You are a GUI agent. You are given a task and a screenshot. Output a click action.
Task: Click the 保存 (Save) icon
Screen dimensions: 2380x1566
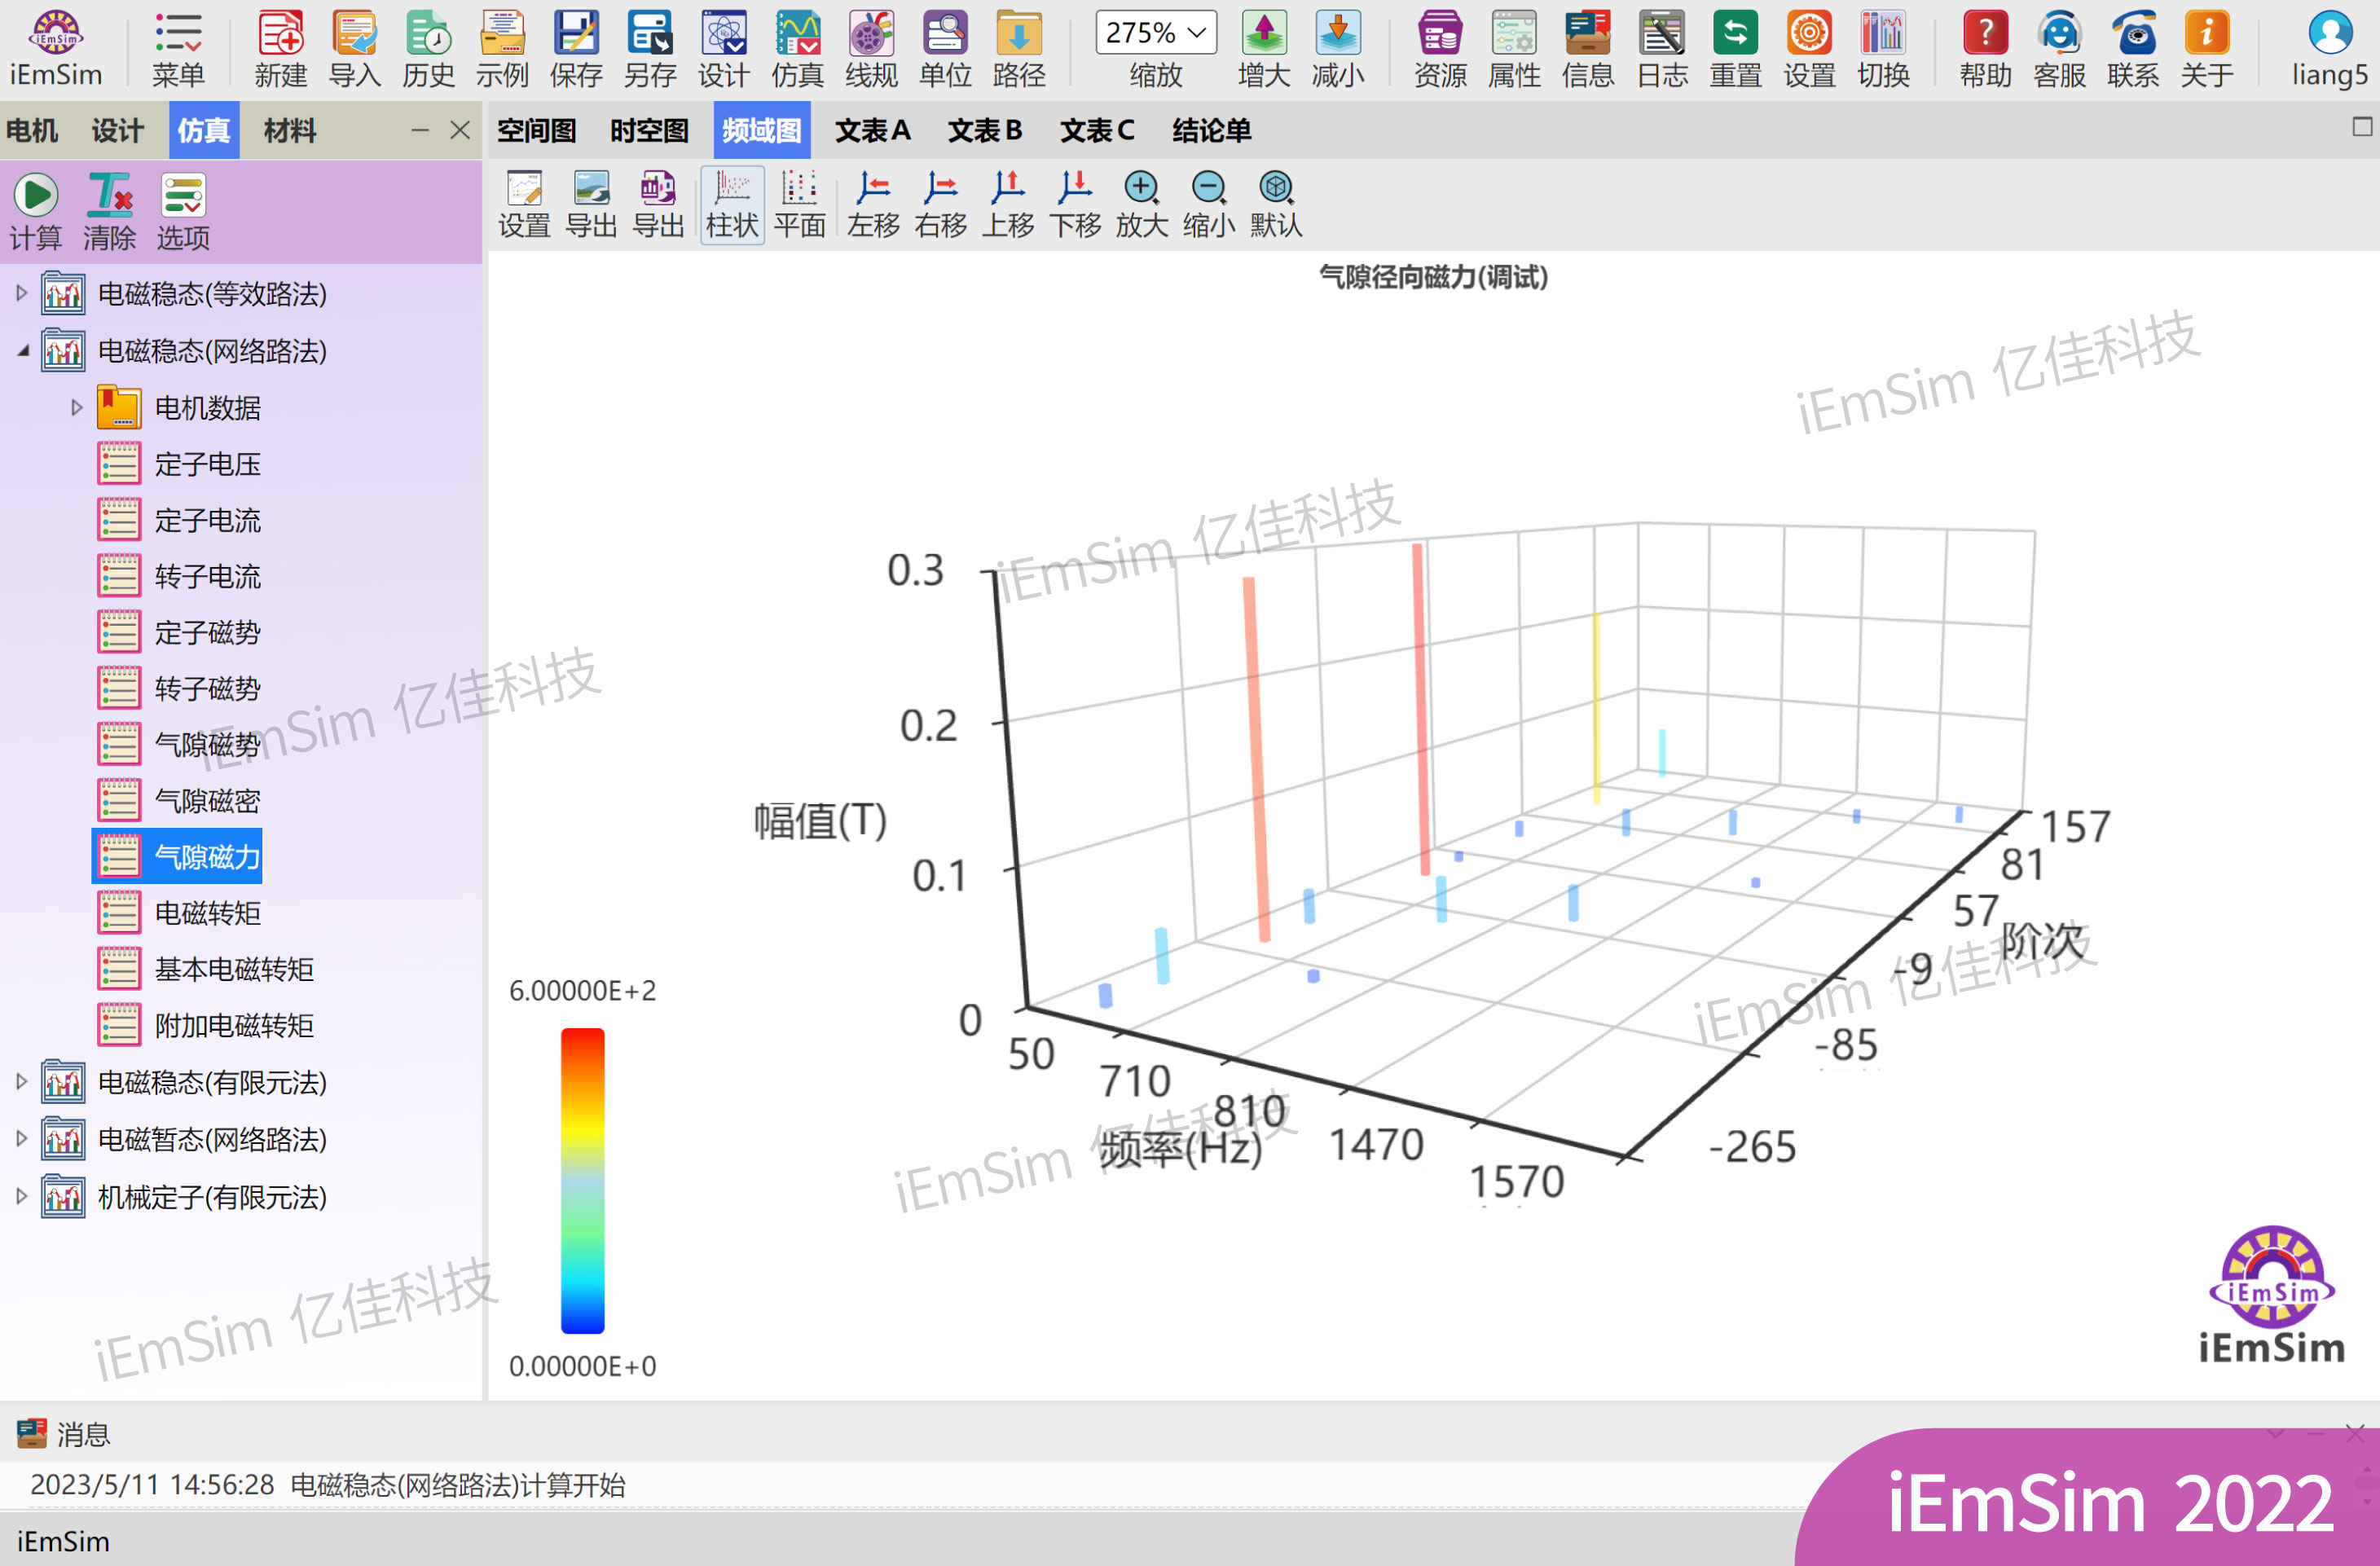(576, 48)
